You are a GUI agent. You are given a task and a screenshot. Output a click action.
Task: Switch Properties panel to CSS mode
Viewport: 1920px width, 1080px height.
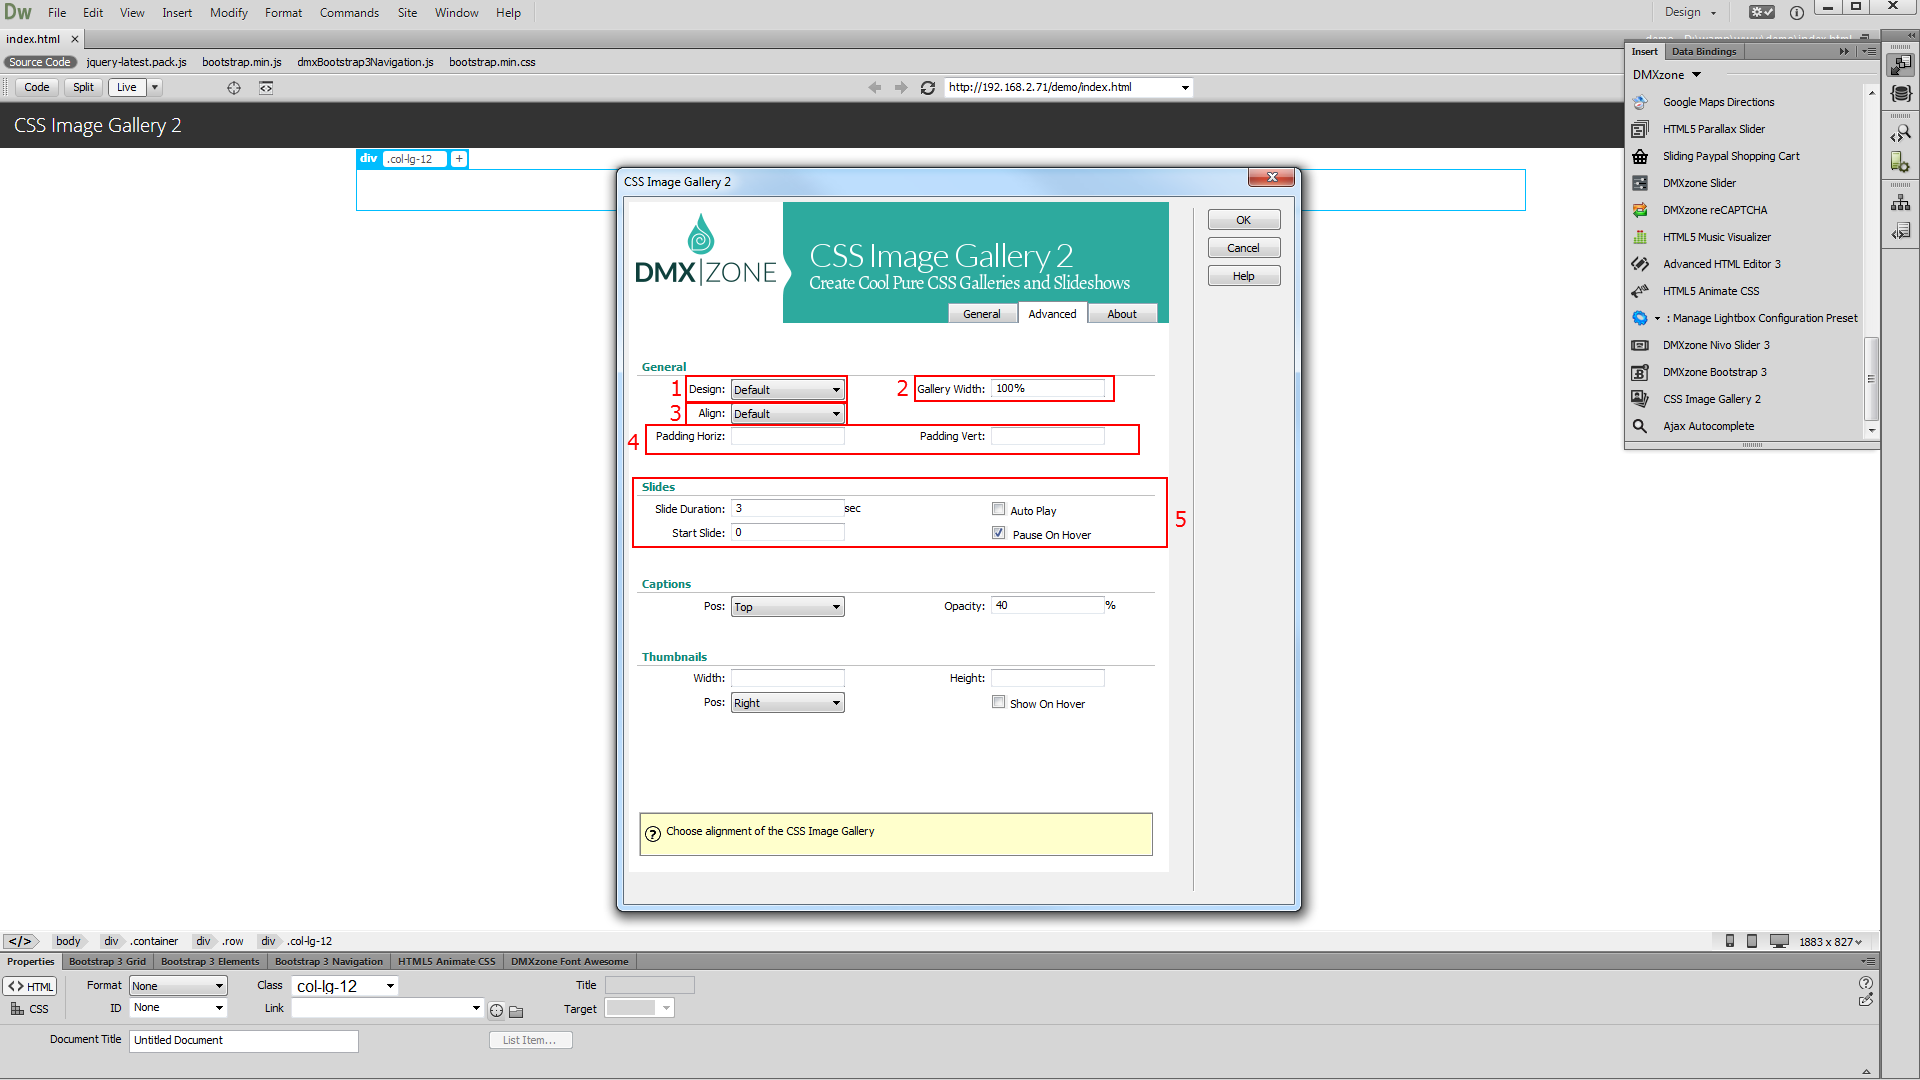(x=30, y=1009)
